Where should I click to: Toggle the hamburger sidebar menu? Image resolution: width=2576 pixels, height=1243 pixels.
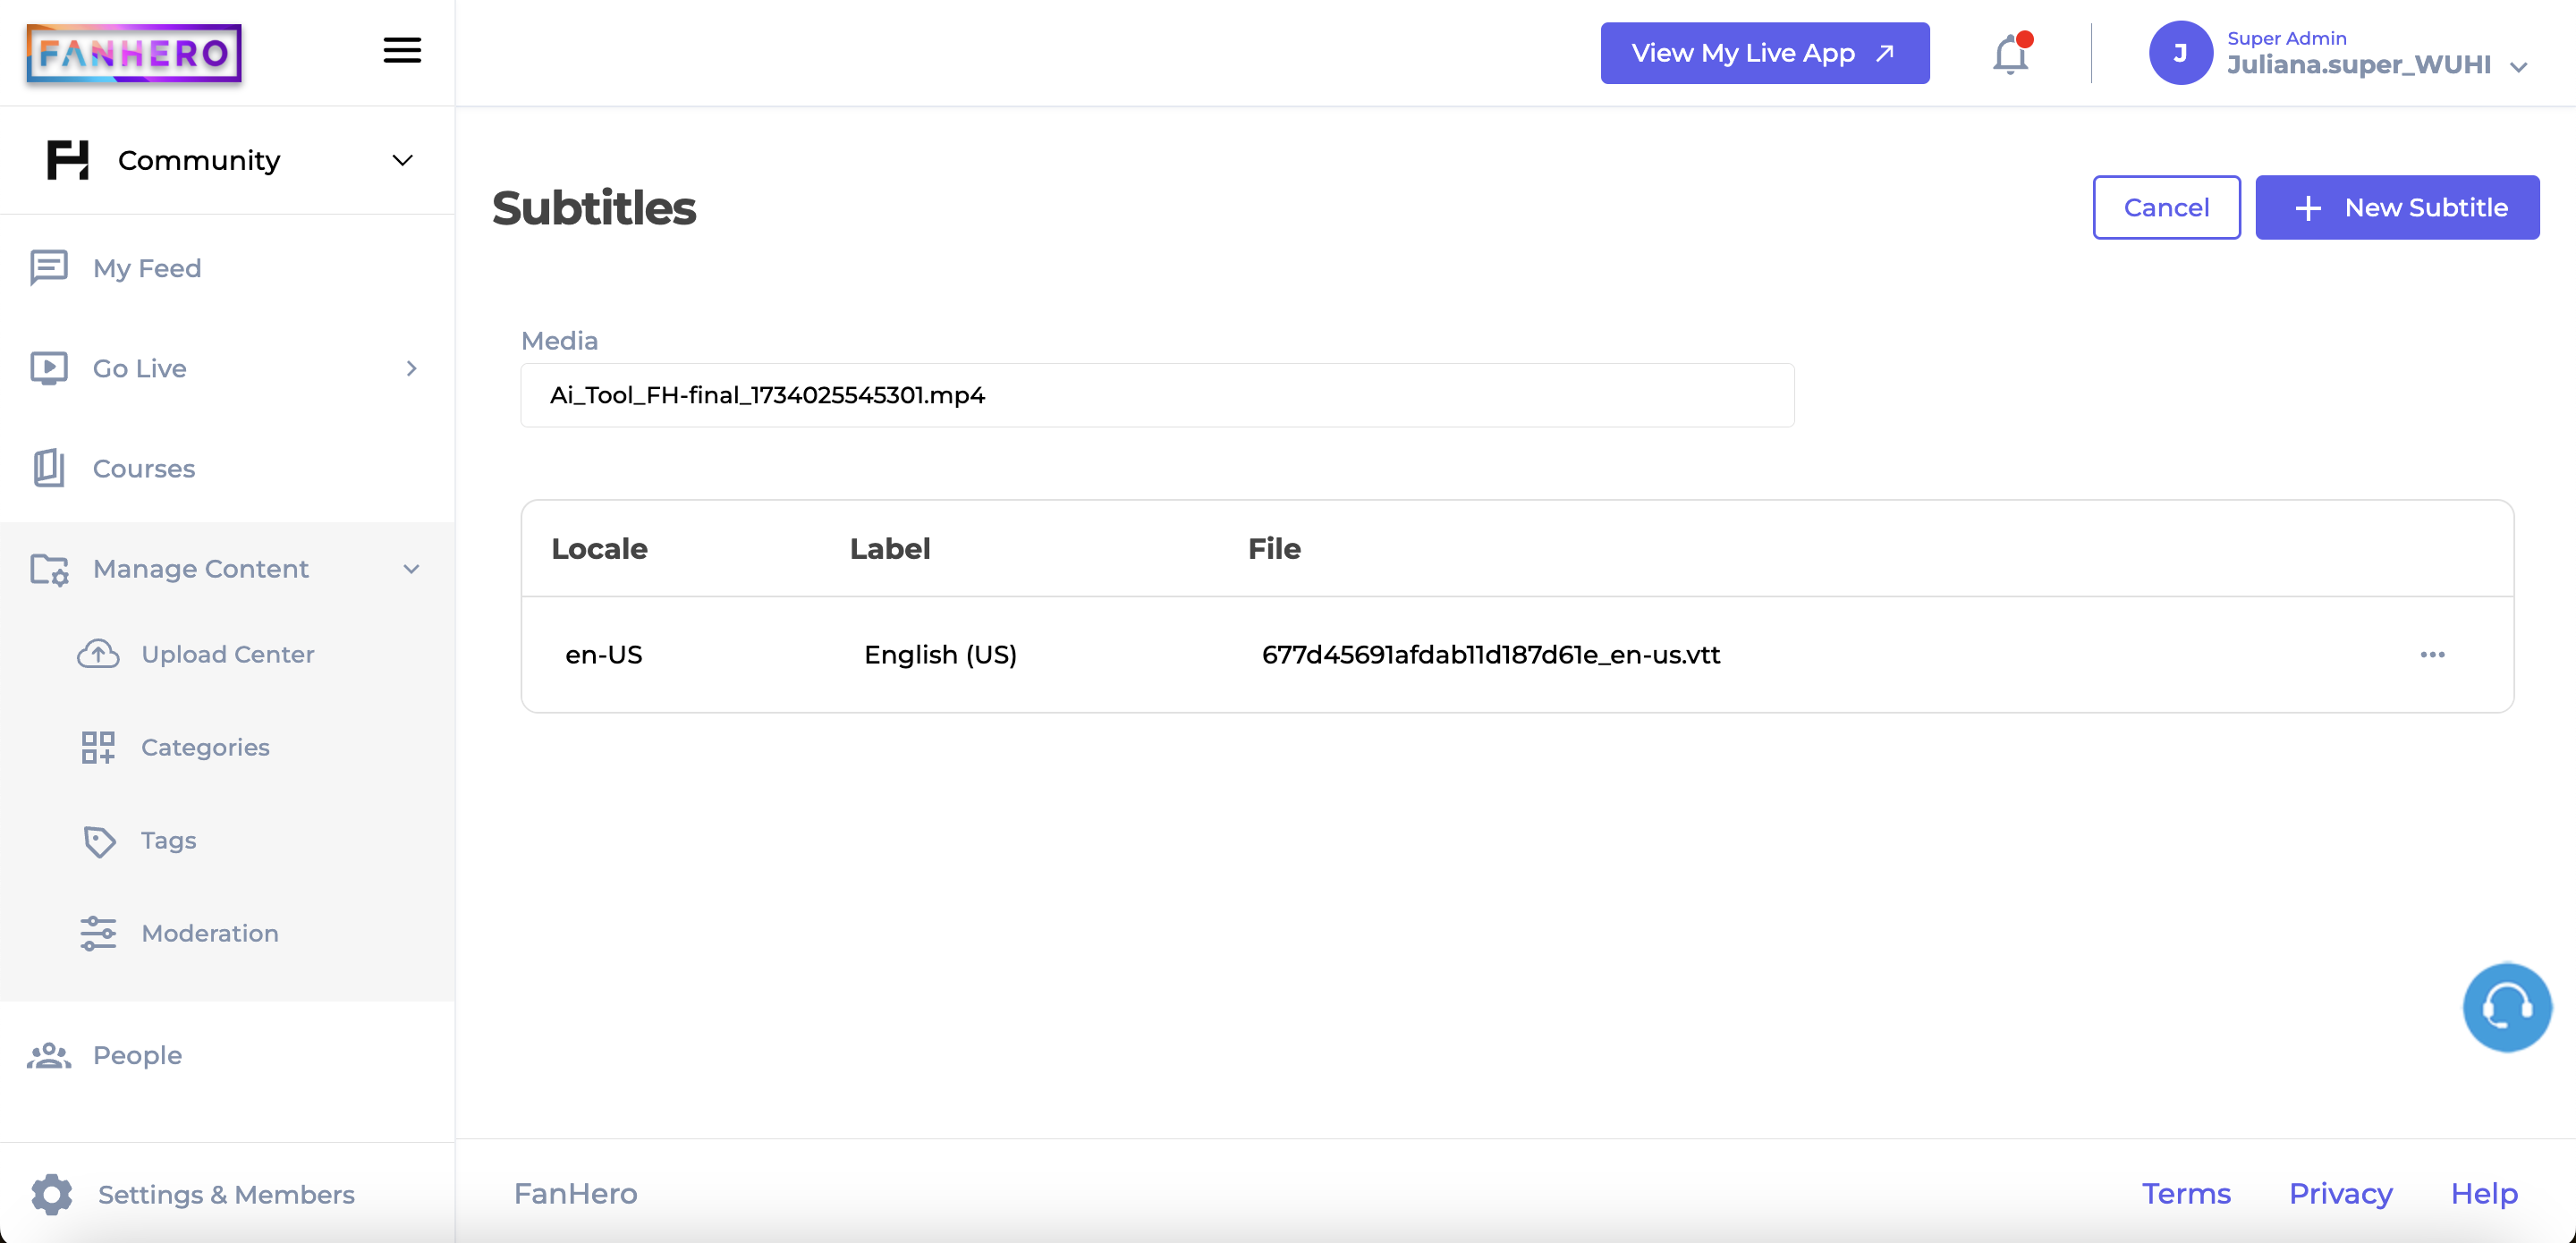pos(402,50)
